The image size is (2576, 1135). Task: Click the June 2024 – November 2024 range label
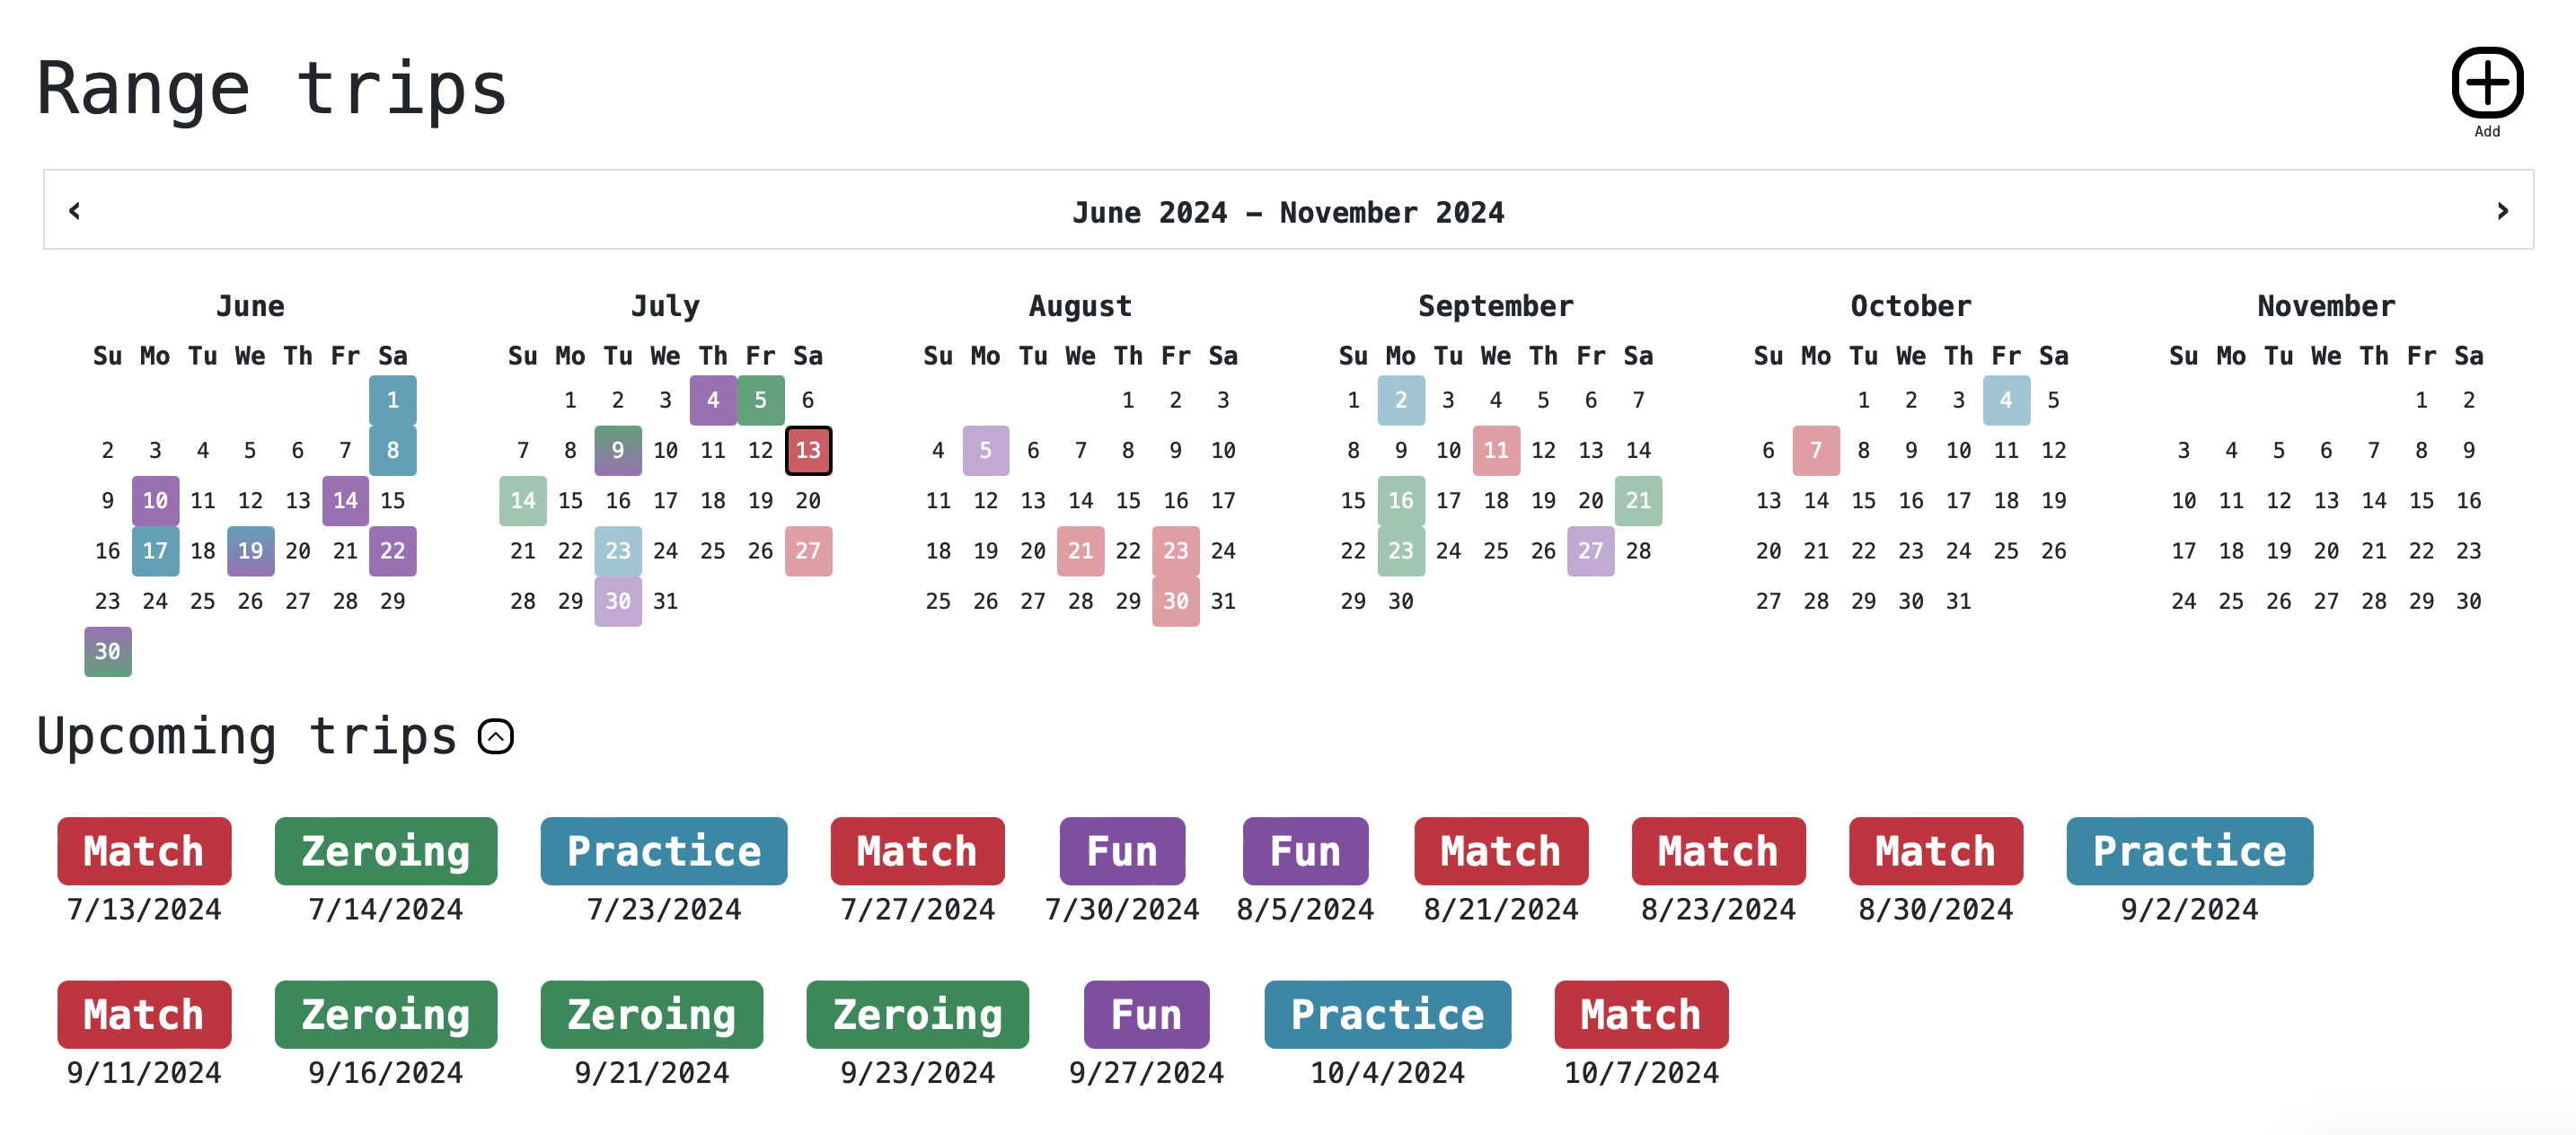1288,212
